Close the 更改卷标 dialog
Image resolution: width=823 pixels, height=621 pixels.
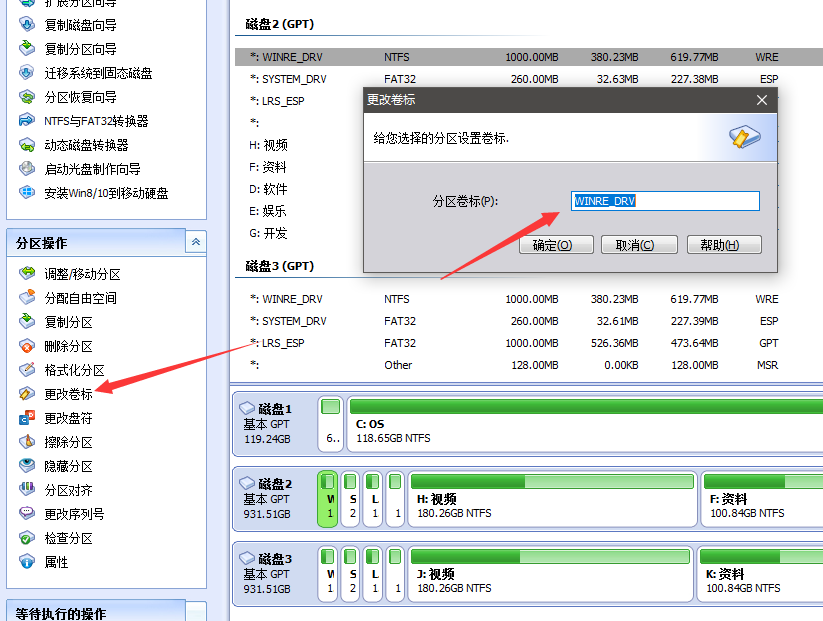coord(762,100)
